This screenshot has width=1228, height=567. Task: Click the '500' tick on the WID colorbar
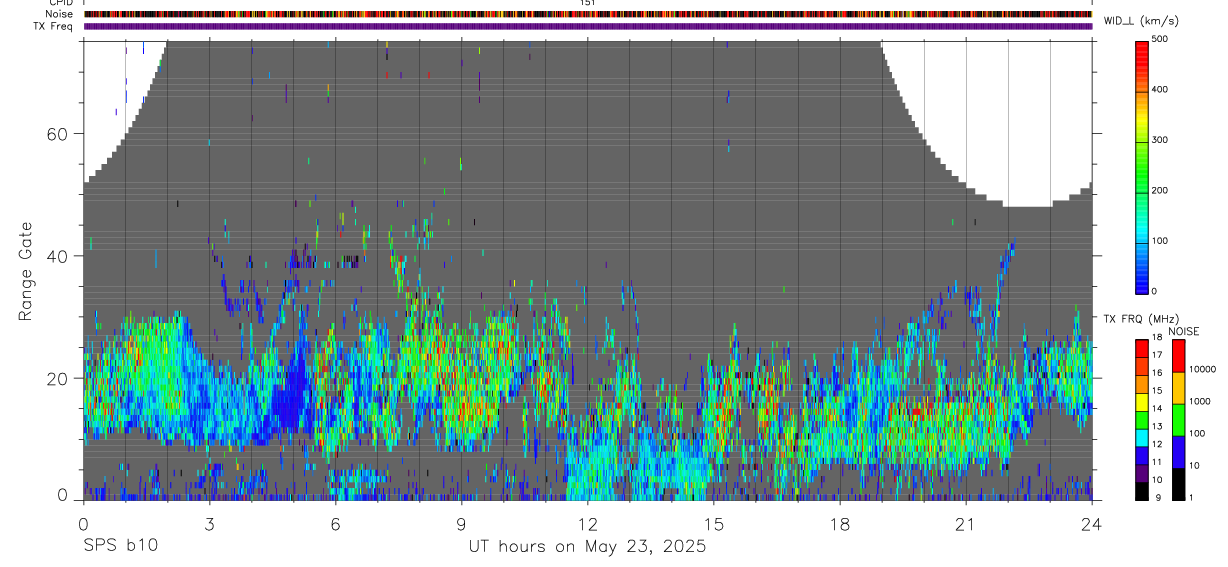pos(1161,40)
